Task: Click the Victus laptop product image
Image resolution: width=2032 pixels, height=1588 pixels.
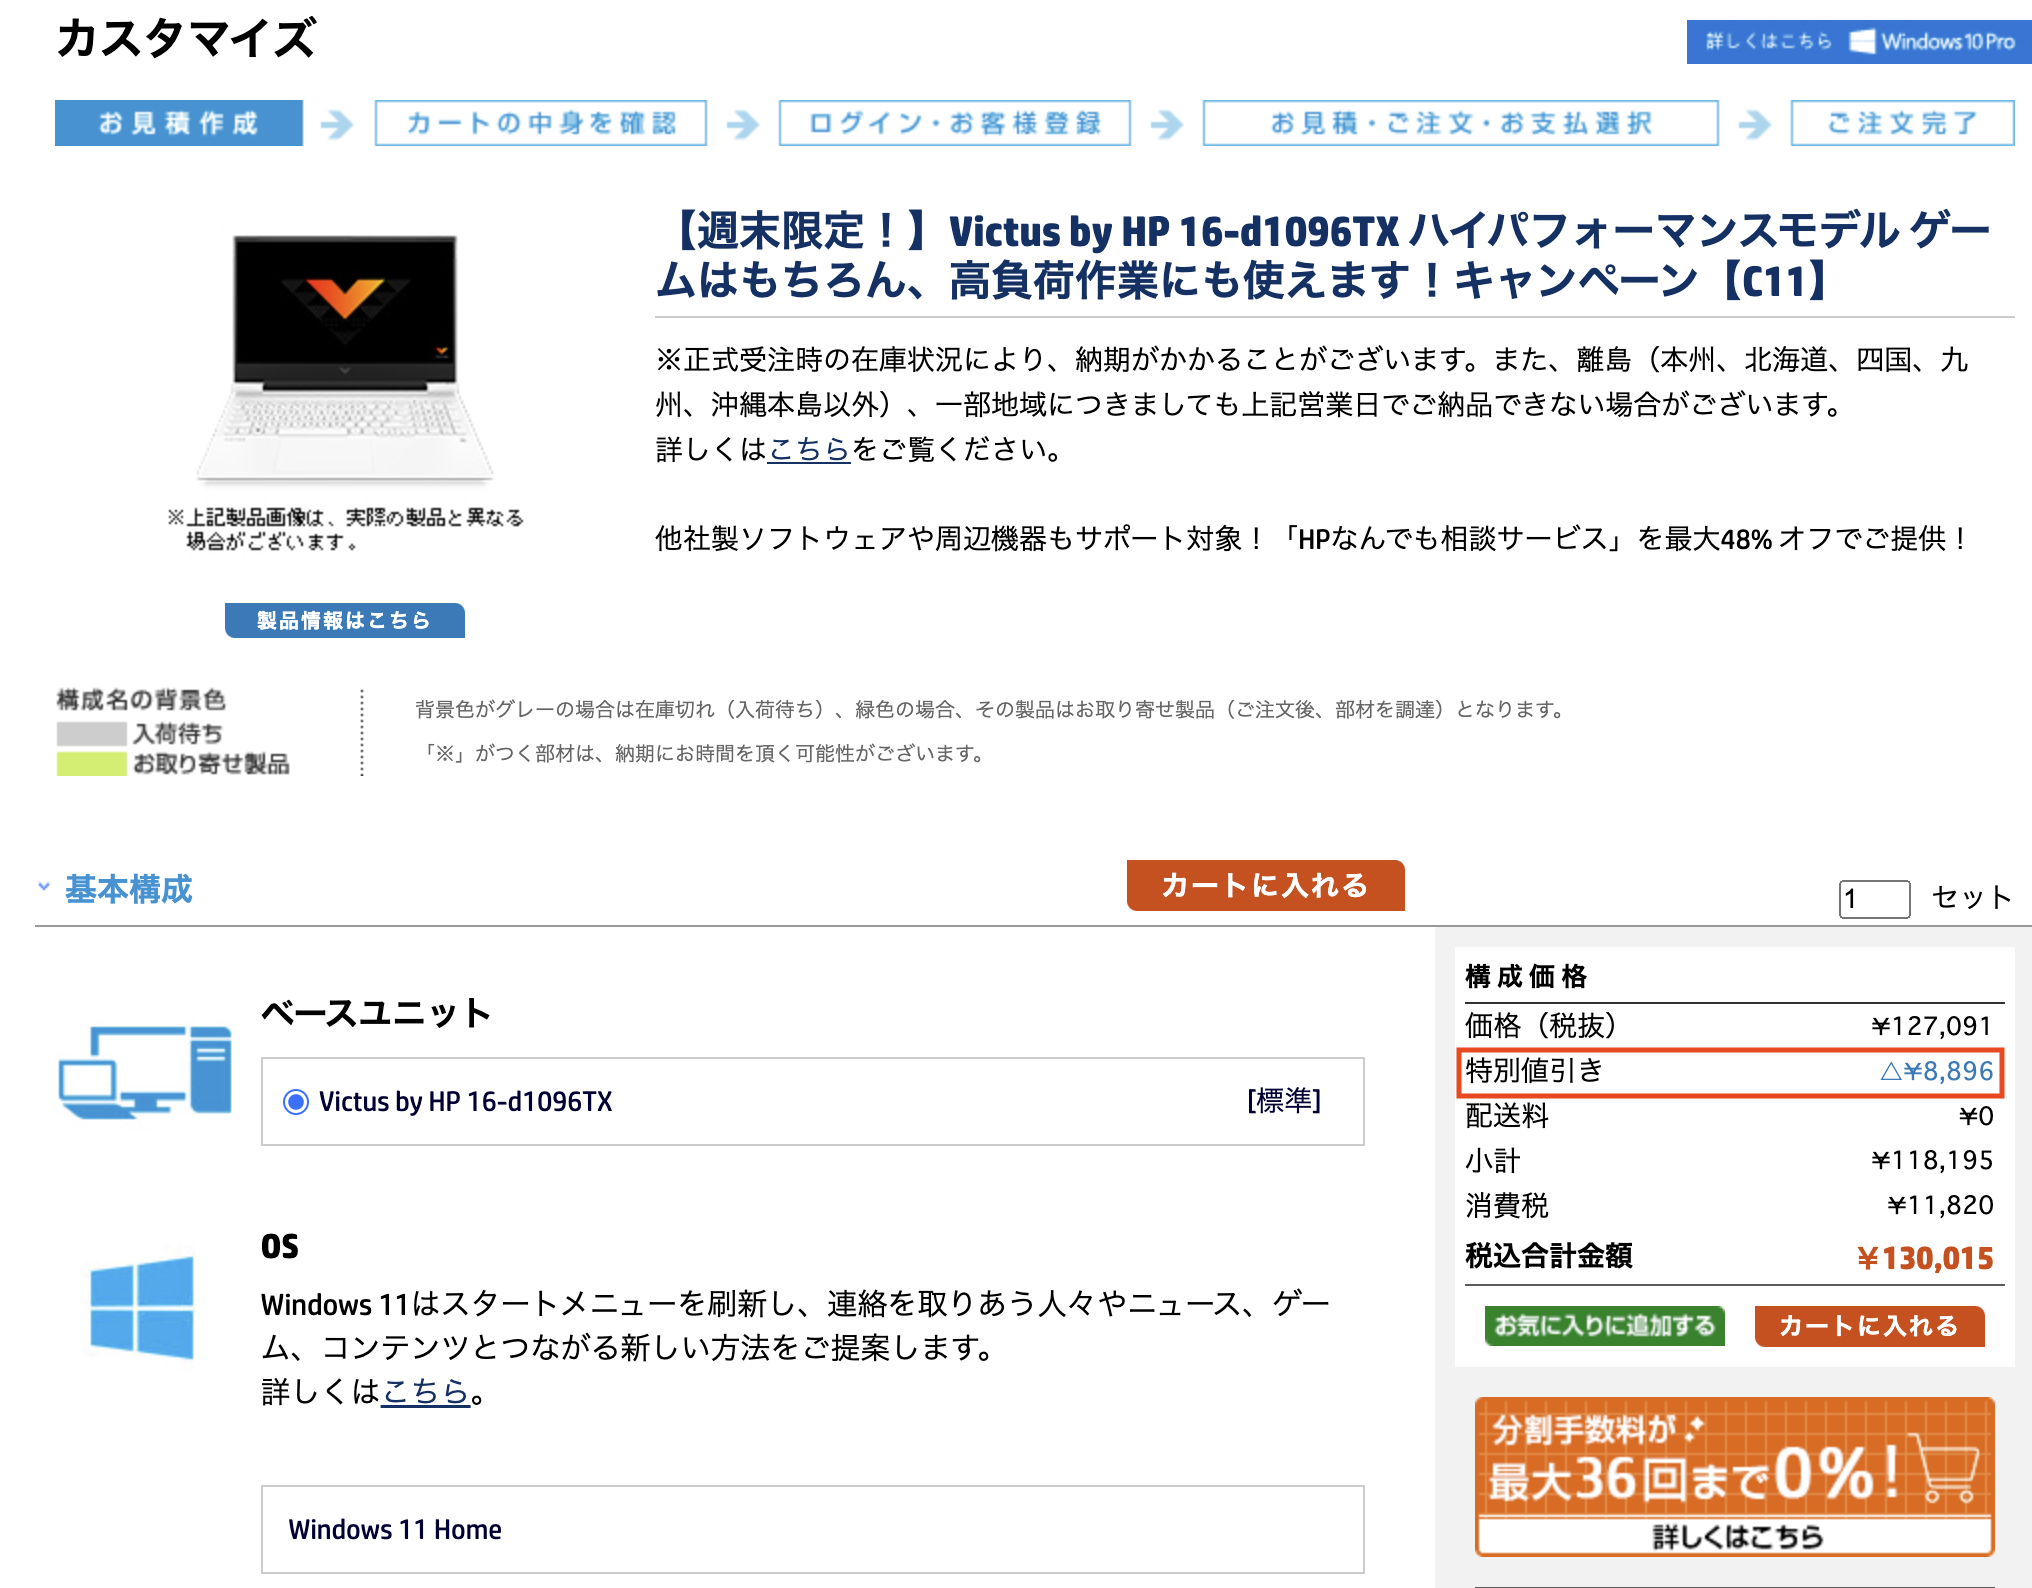Action: 345,358
